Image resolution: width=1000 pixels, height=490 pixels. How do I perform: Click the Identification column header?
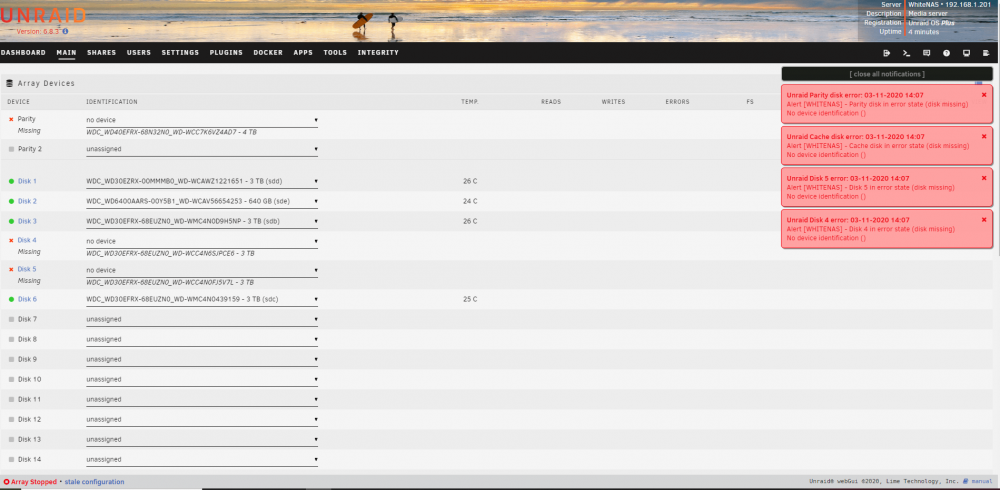tap(112, 102)
